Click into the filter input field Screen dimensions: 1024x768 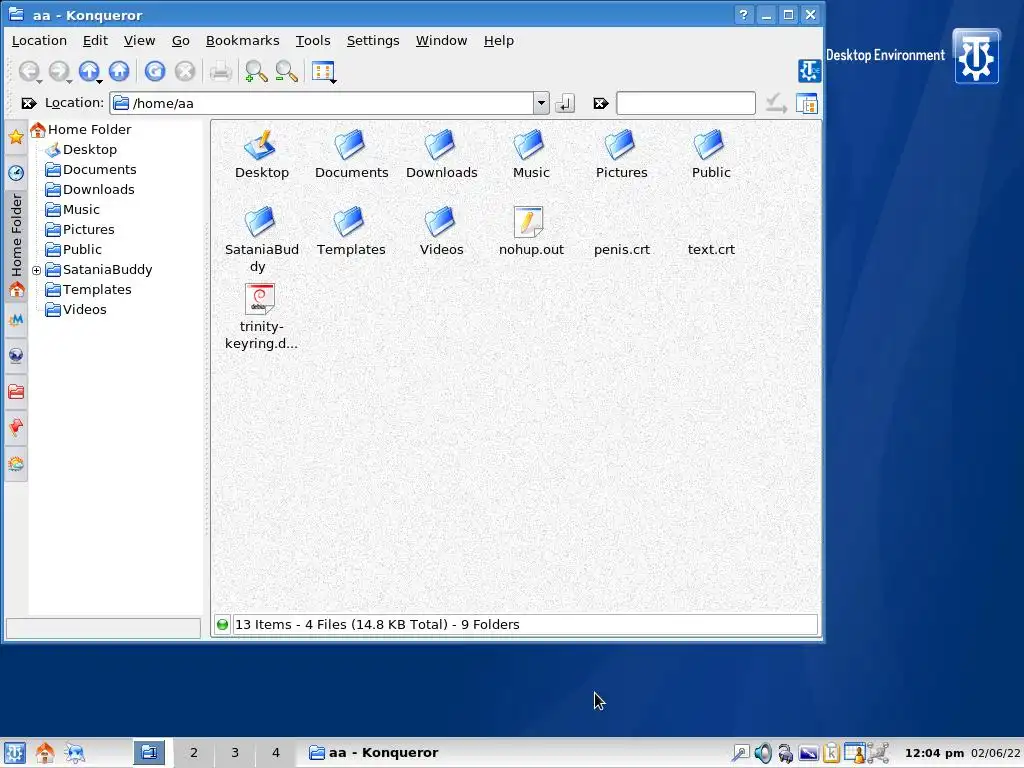[x=686, y=103]
